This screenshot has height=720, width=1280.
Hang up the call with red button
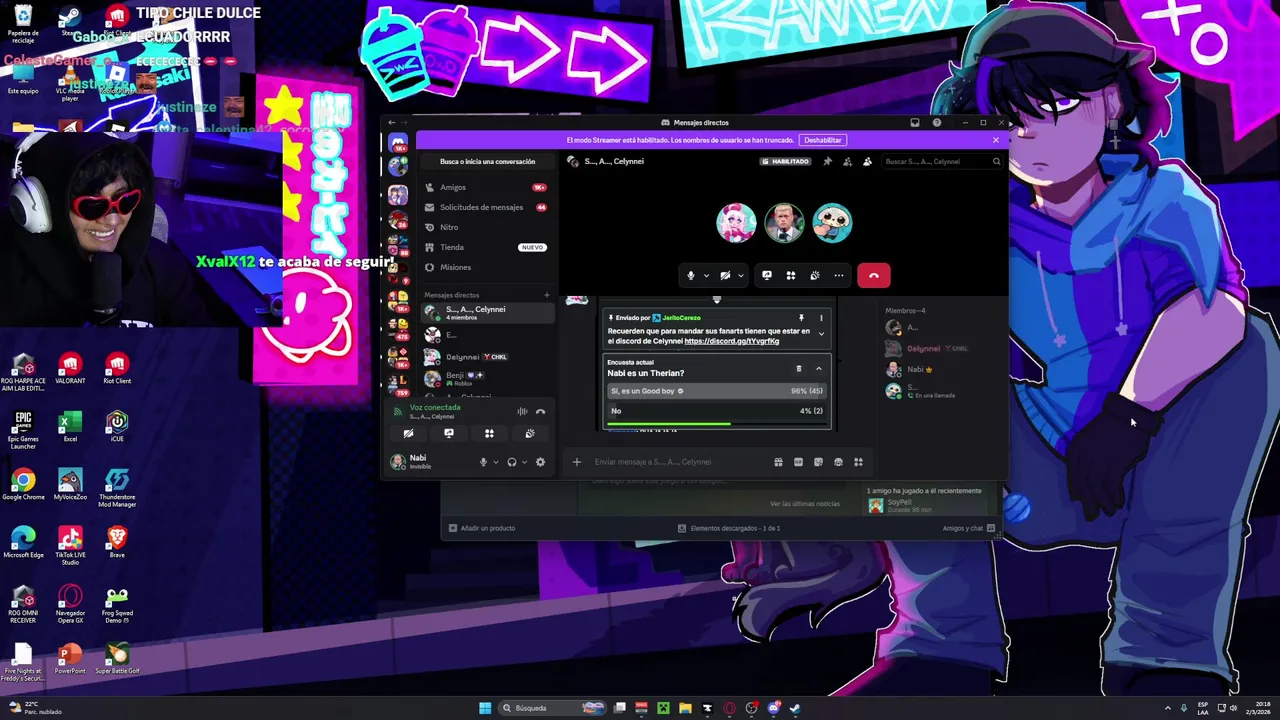tap(874, 276)
